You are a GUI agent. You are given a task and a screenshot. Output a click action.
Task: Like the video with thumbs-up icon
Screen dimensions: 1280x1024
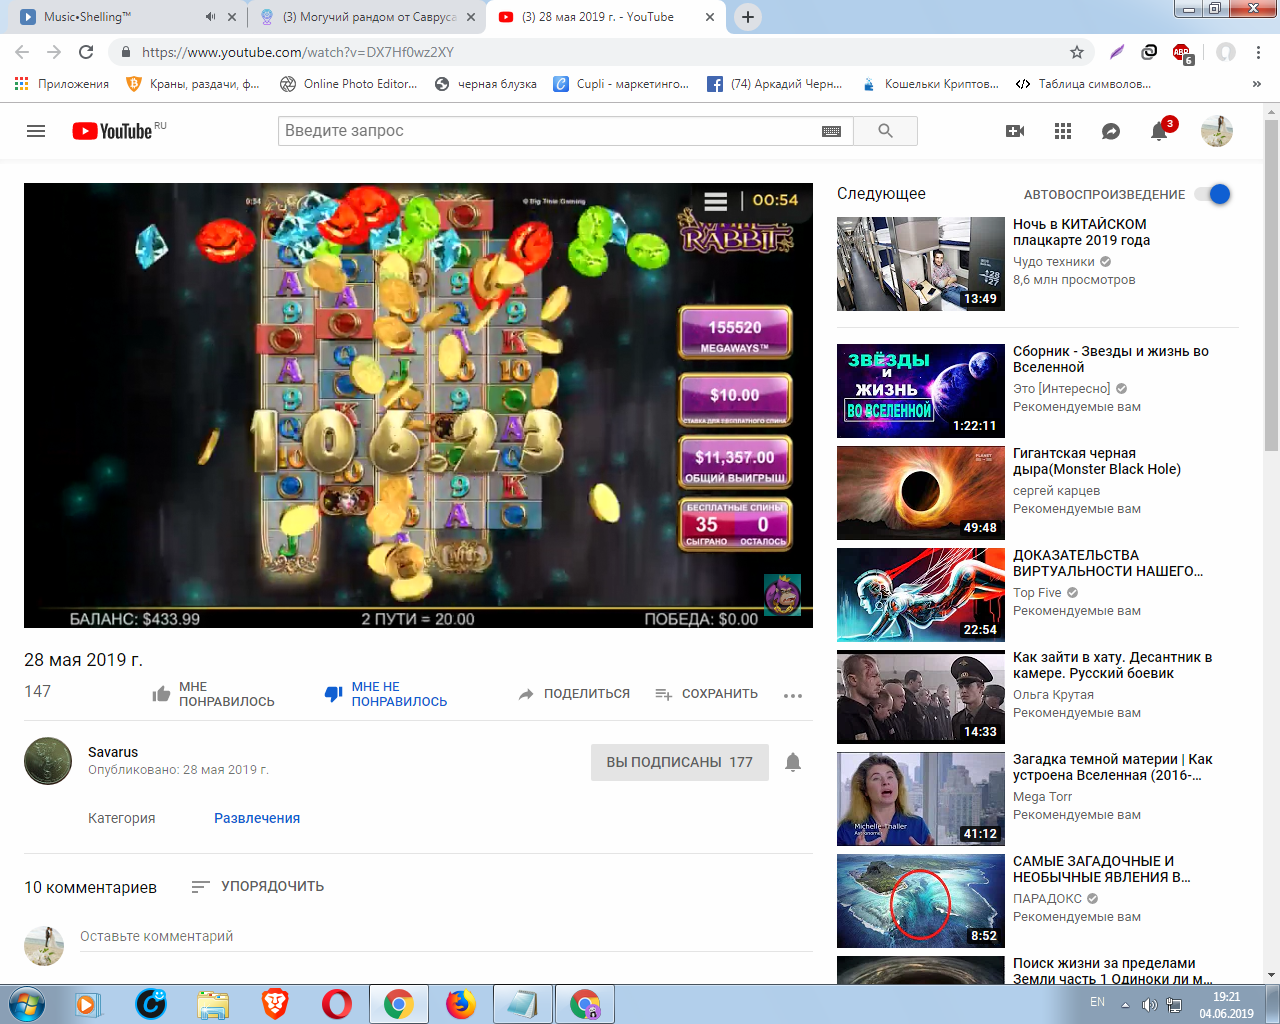click(161, 694)
